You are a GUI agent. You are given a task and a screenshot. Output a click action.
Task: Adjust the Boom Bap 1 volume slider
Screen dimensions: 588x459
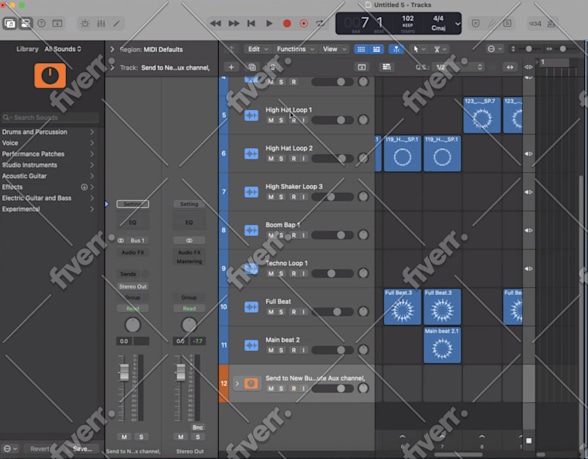tap(333, 235)
